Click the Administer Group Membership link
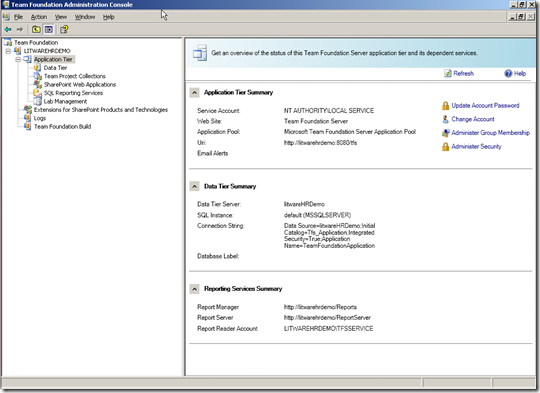 tap(490, 133)
